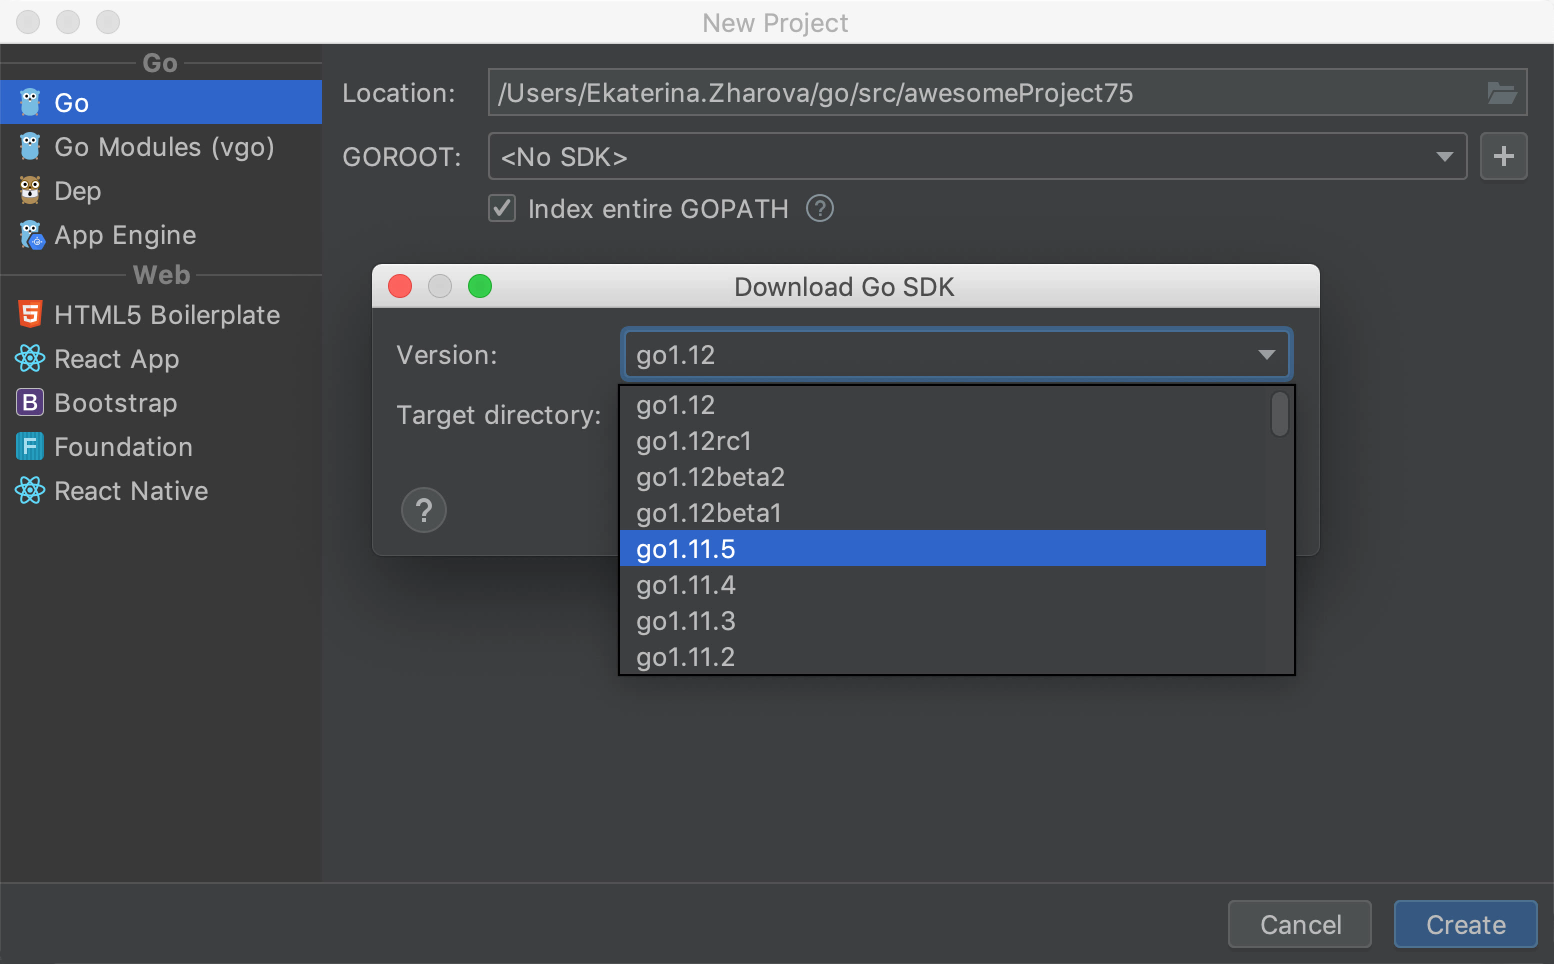Image resolution: width=1554 pixels, height=964 pixels.
Task: Open the folder browse icon in Location
Action: [1501, 93]
